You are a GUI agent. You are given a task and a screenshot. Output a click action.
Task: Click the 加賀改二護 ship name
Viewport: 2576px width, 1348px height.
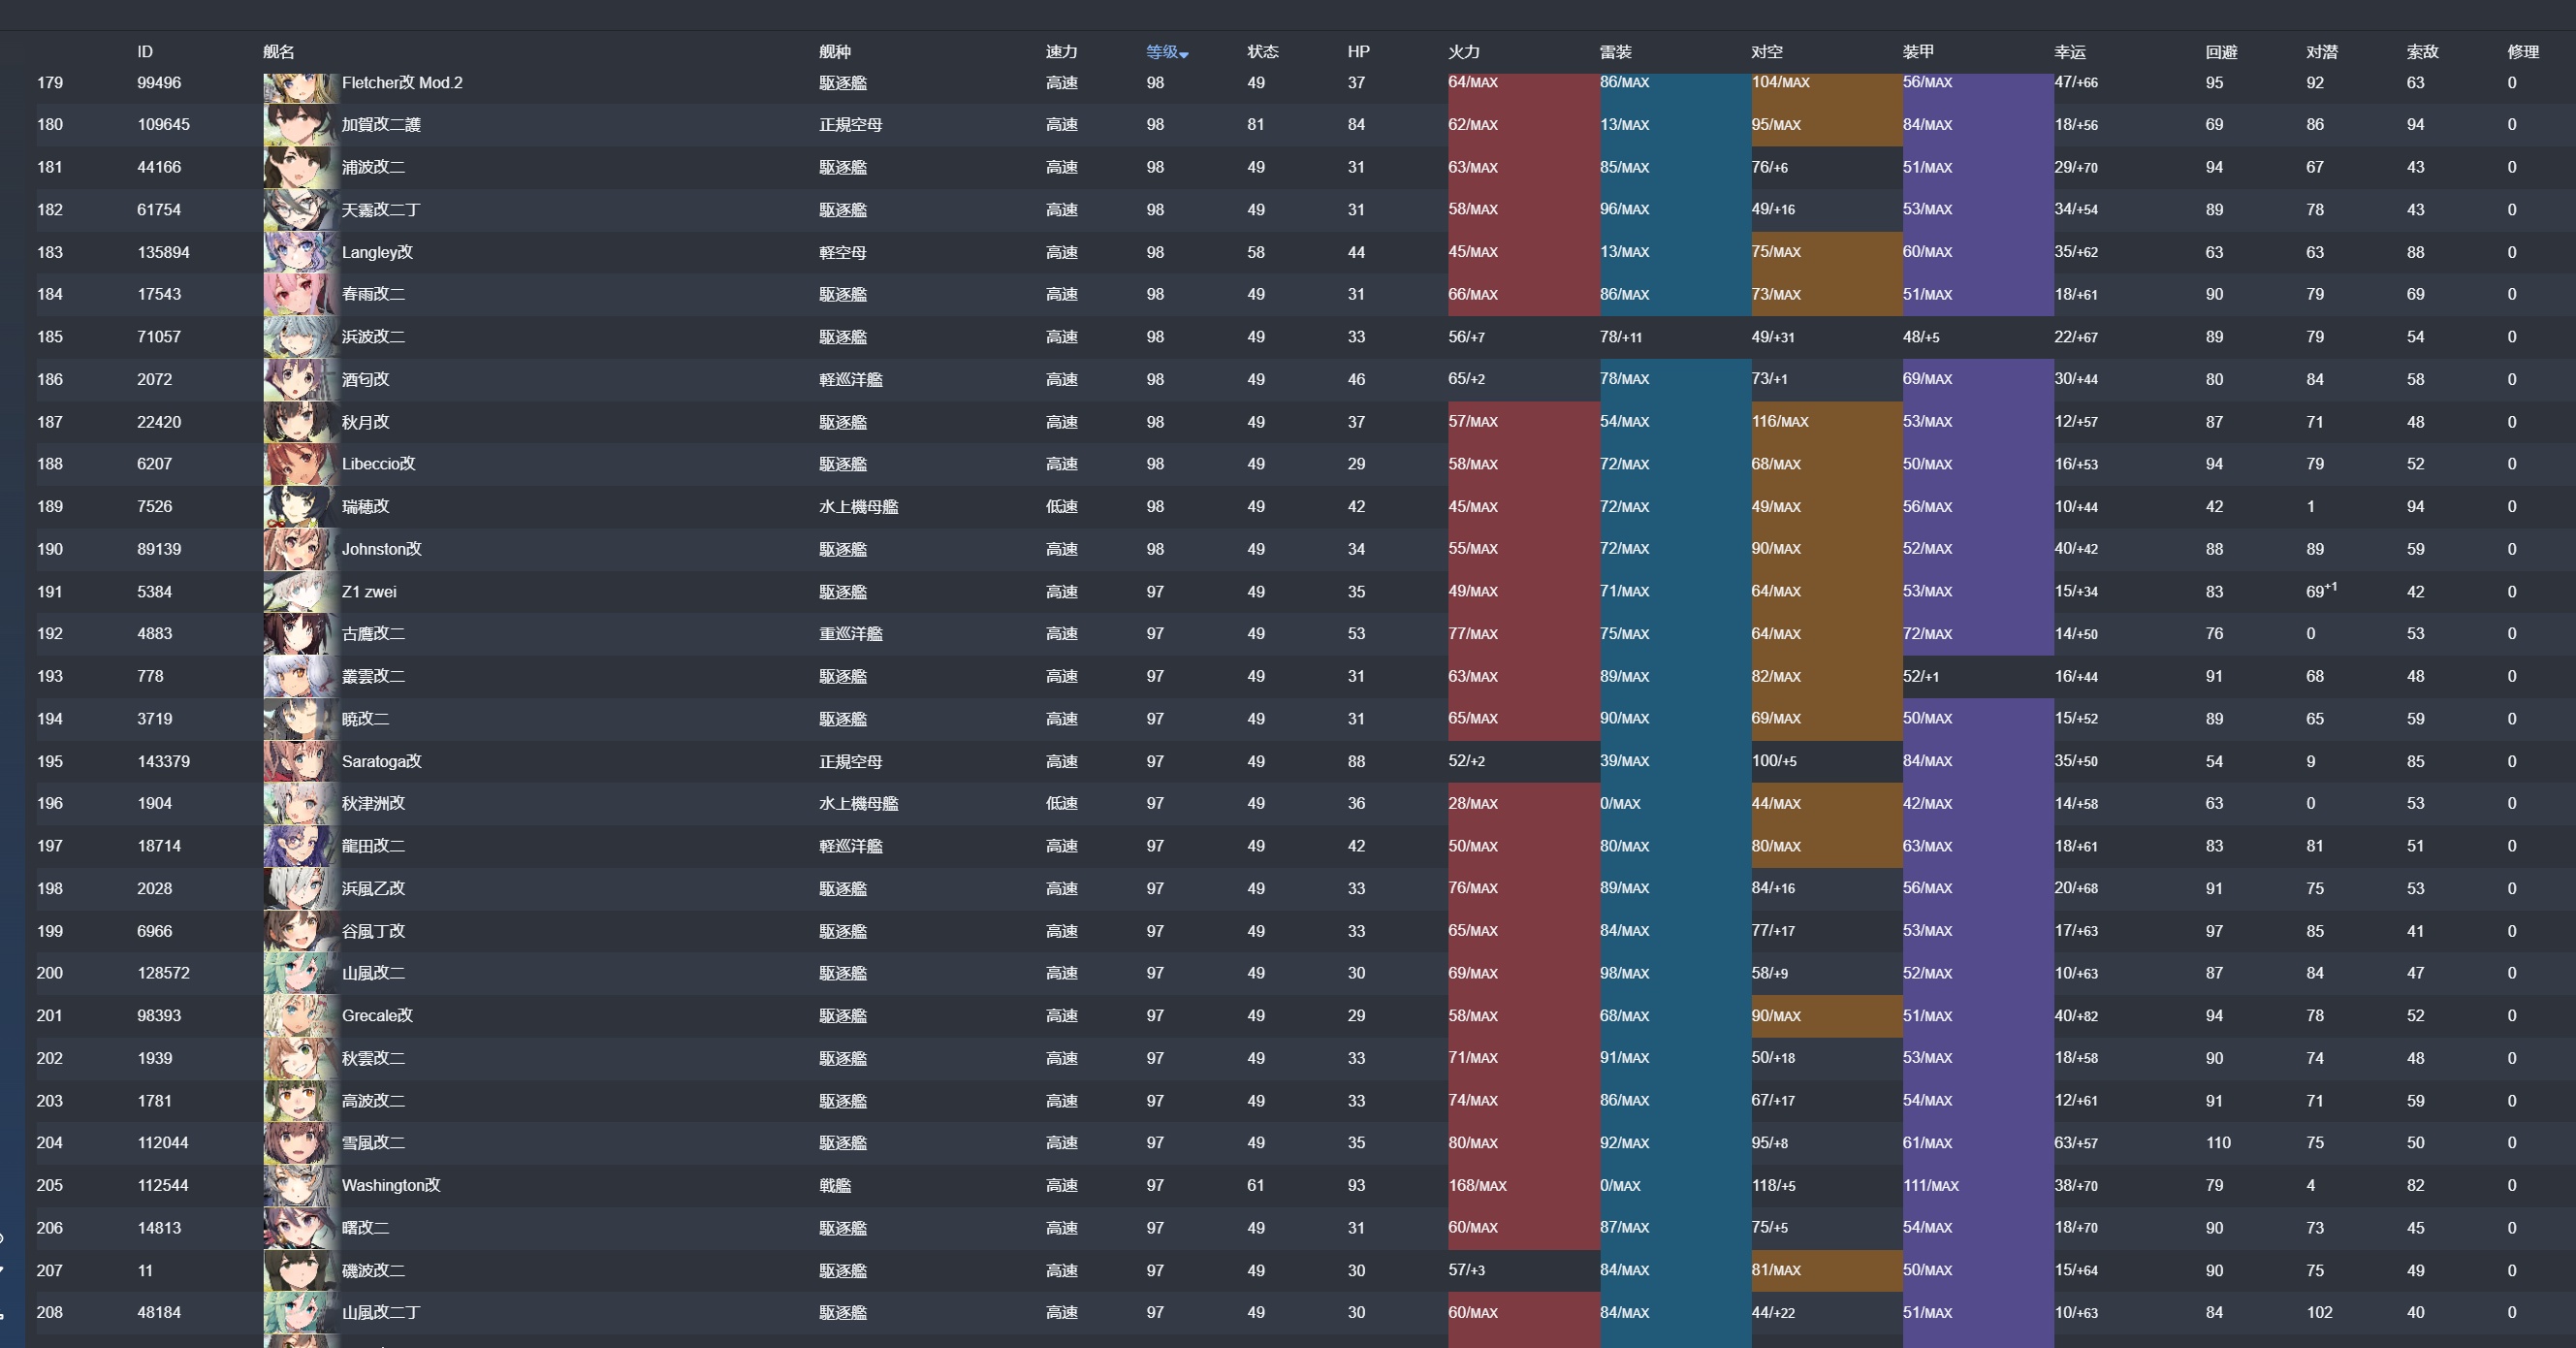(381, 125)
